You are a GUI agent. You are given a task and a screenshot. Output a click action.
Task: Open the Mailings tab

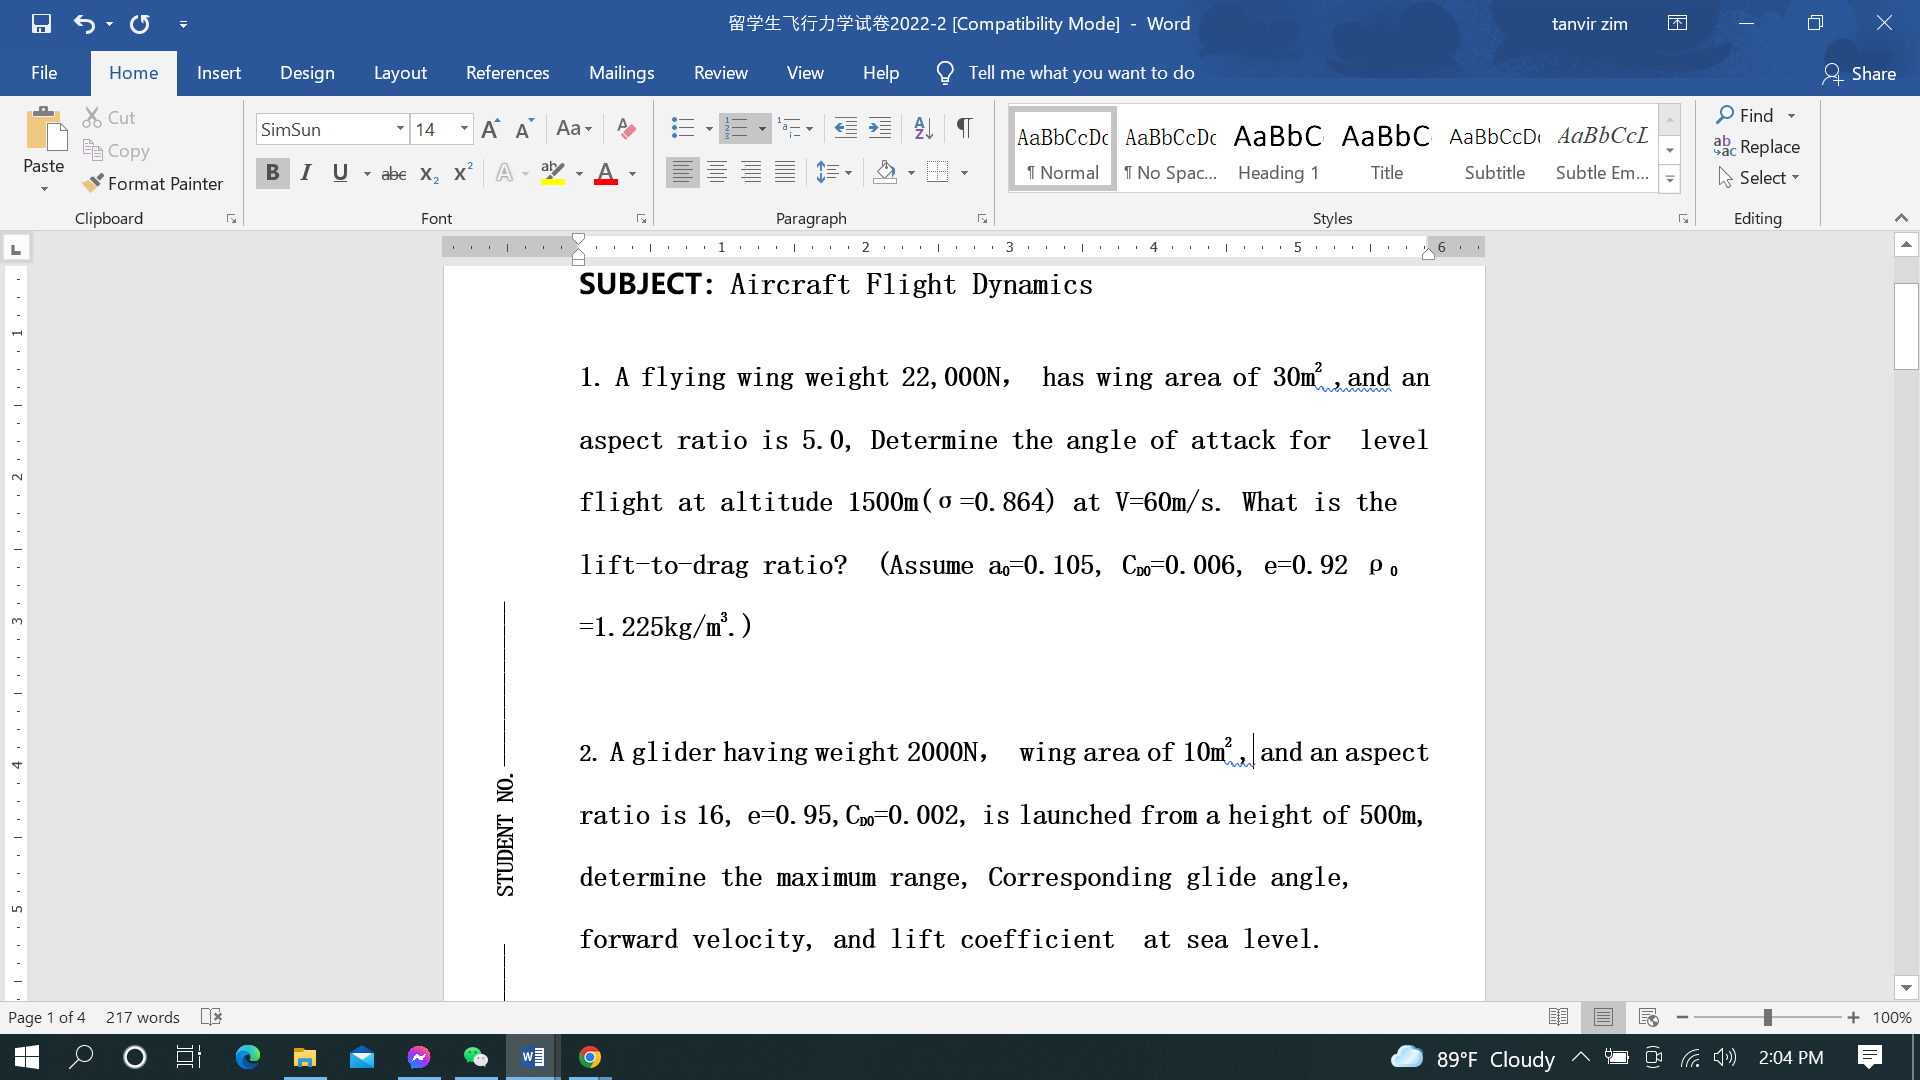click(621, 73)
